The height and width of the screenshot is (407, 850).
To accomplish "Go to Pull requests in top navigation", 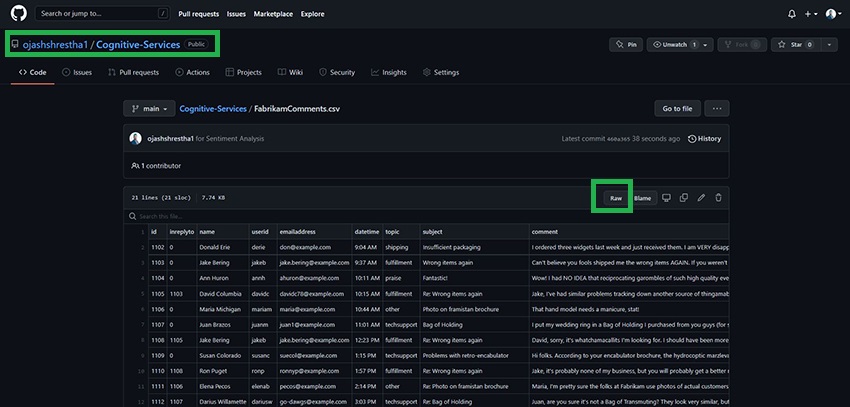I will tap(200, 14).
